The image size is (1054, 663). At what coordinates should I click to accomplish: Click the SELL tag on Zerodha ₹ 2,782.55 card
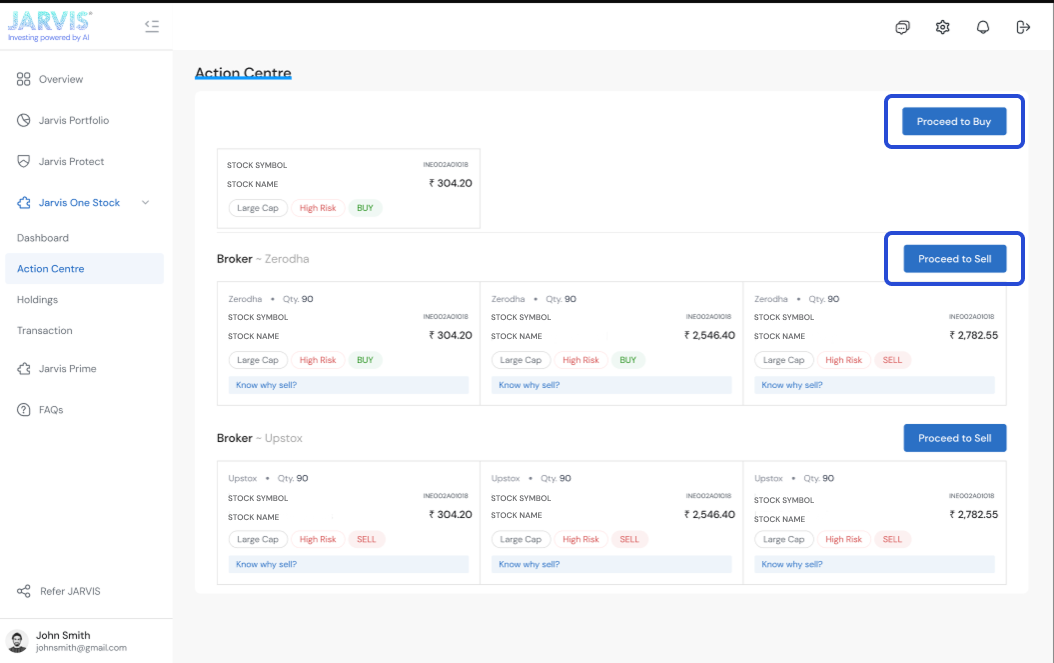tap(892, 360)
